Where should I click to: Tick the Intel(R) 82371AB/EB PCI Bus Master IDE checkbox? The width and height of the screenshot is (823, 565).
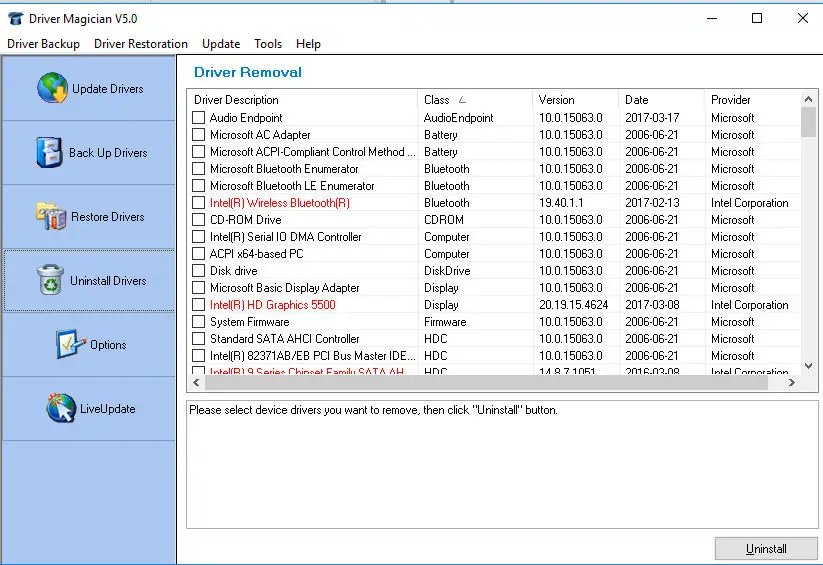pos(198,355)
